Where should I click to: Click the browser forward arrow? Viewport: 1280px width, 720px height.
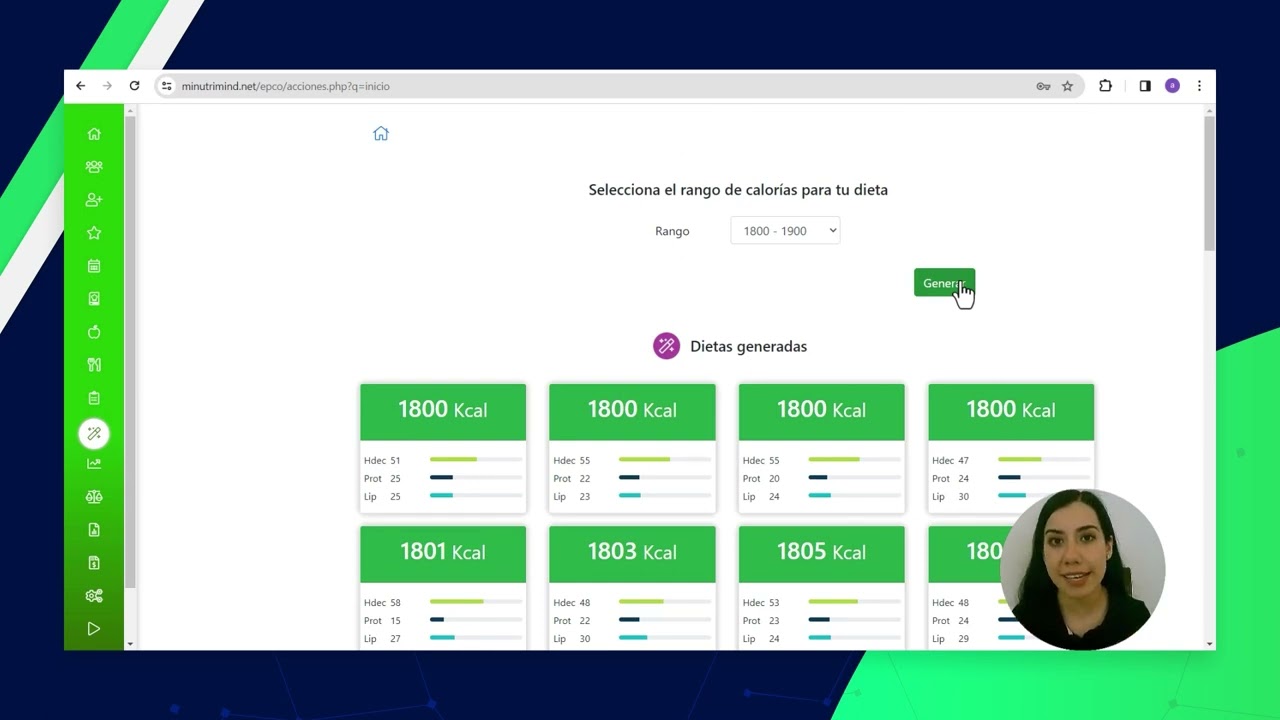pyautogui.click(x=107, y=86)
